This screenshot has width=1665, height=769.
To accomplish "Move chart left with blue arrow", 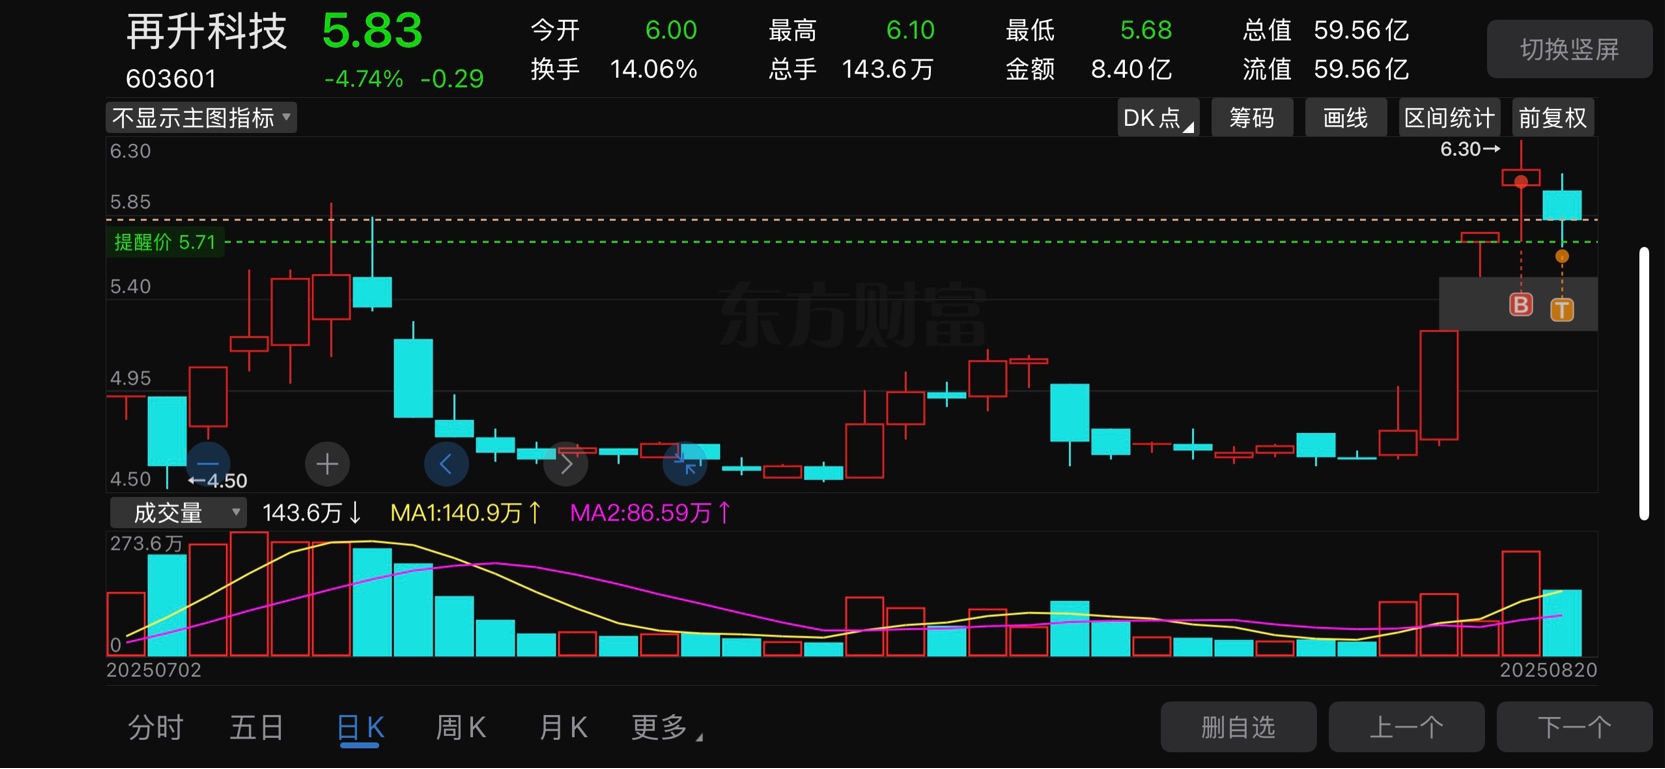I will tap(446, 464).
